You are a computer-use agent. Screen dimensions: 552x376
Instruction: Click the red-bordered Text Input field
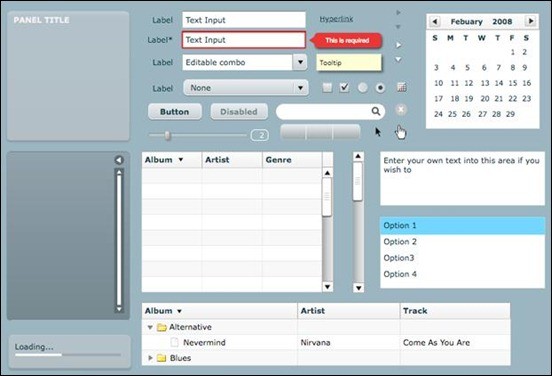point(244,40)
